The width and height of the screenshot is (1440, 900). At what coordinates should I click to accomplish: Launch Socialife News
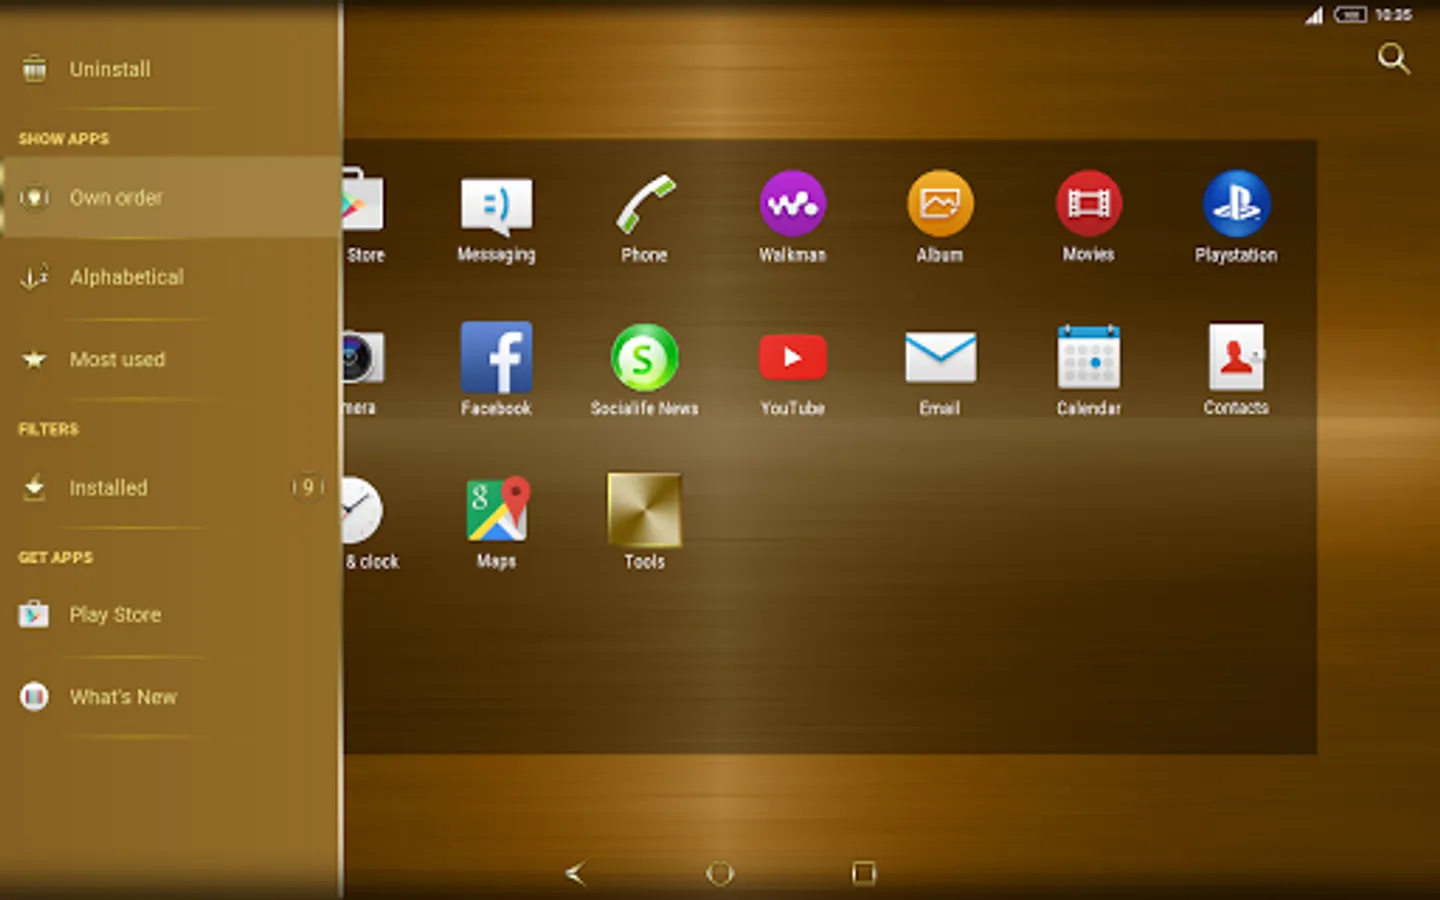point(645,357)
